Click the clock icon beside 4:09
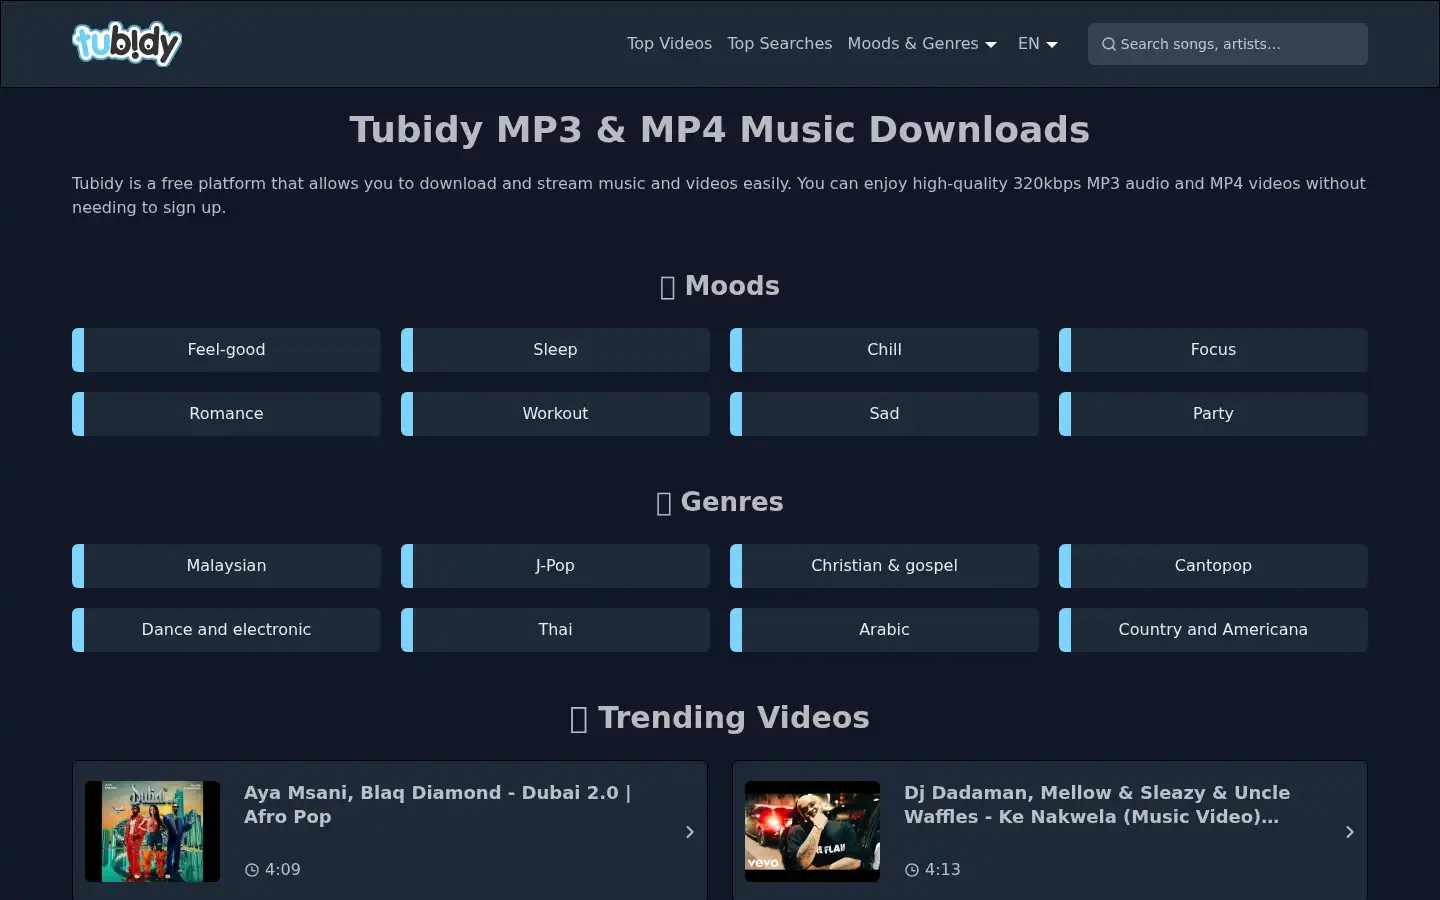 coord(252,870)
